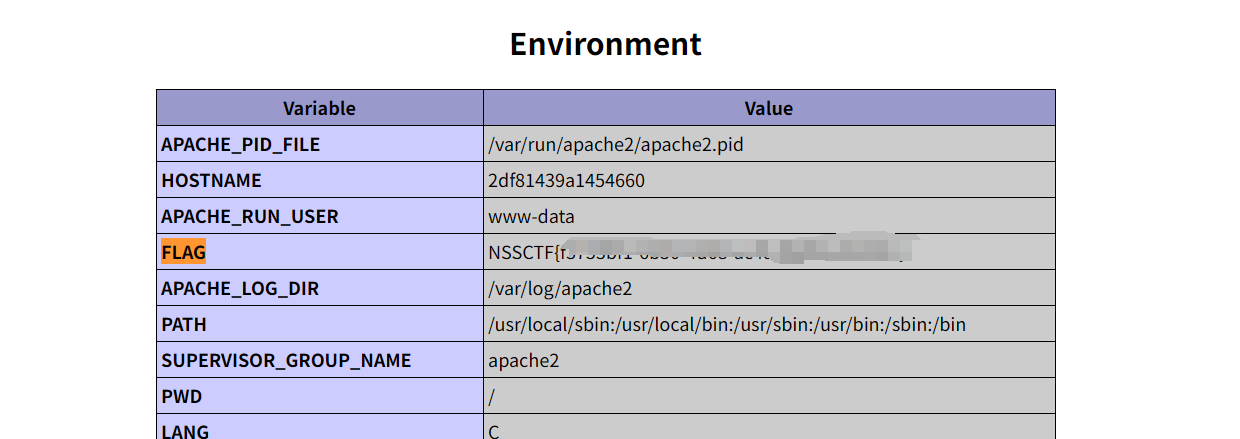The height and width of the screenshot is (439, 1240).
Task: Click the APACHE_RUN_USER variable cell
Action: coord(320,216)
